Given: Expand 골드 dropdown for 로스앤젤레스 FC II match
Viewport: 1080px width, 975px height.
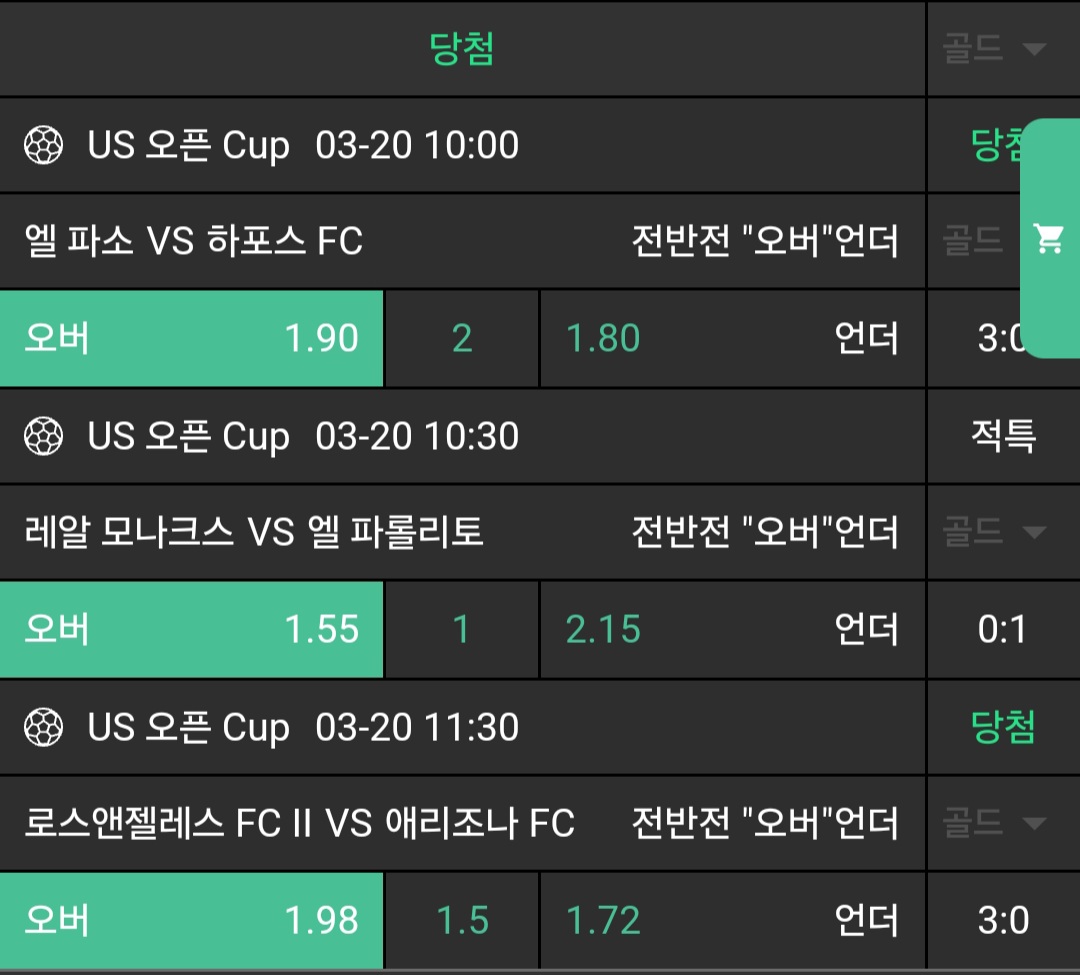Looking at the screenshot, I should 993,823.
